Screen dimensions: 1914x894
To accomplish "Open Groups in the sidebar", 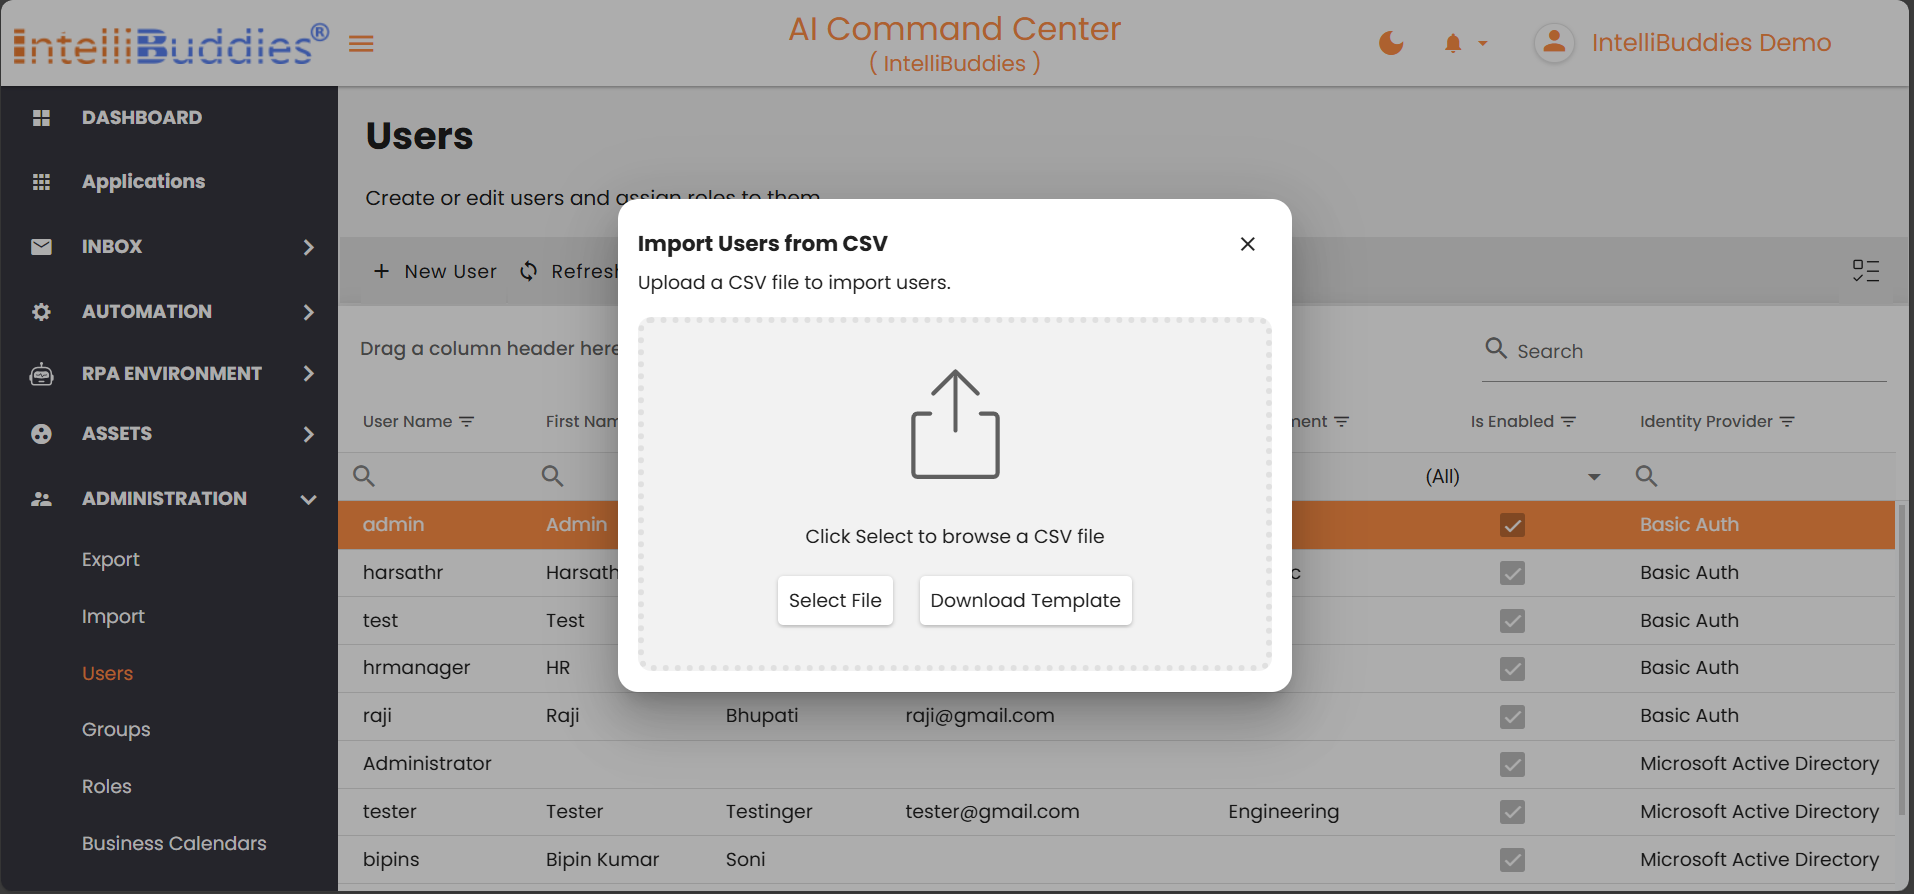I will point(116,730).
